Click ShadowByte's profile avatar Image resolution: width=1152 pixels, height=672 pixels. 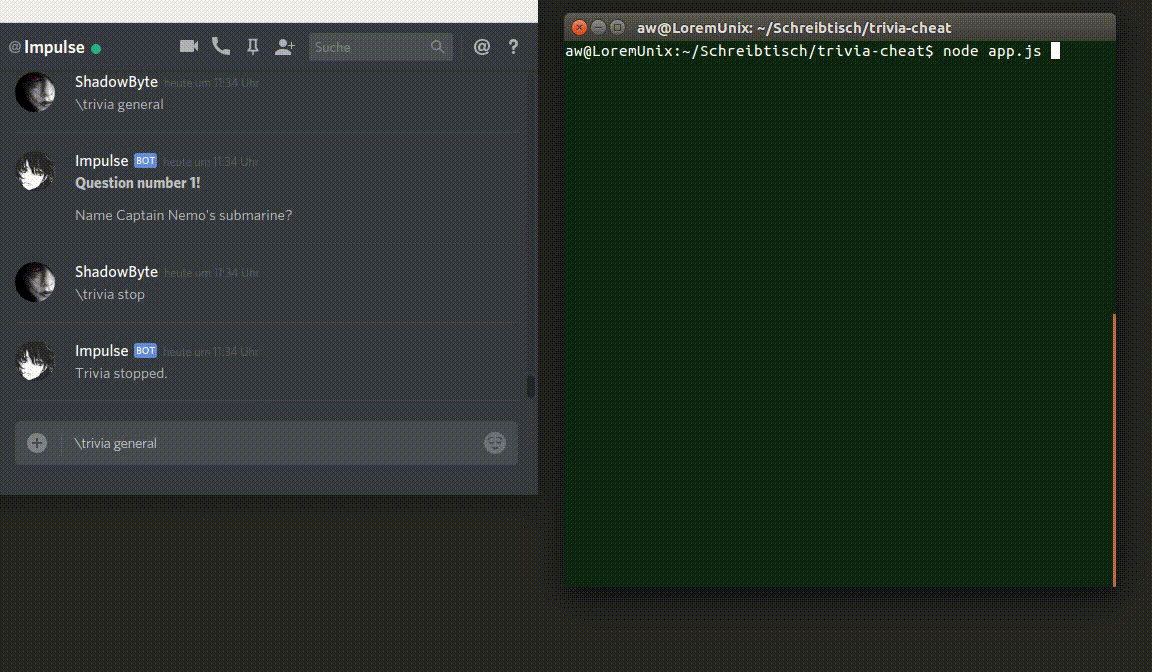coord(36,92)
